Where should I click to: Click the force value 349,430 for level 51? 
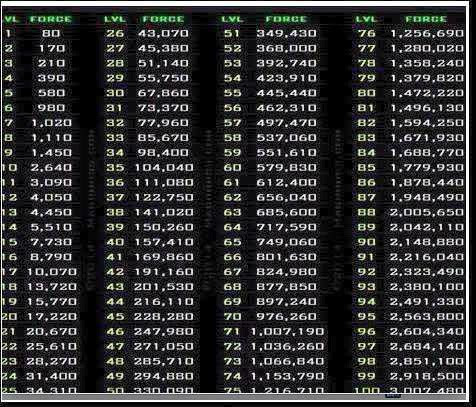[287, 33]
